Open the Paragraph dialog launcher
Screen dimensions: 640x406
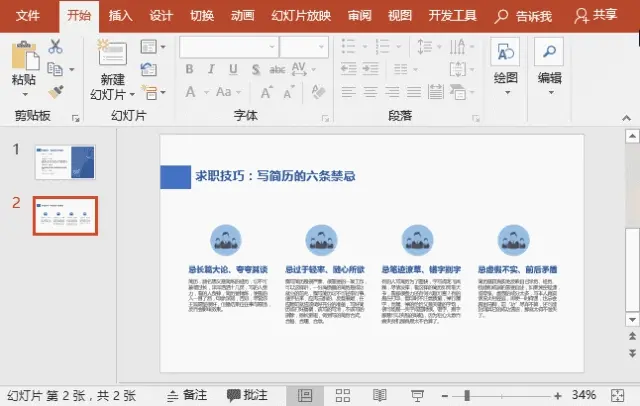[476, 118]
